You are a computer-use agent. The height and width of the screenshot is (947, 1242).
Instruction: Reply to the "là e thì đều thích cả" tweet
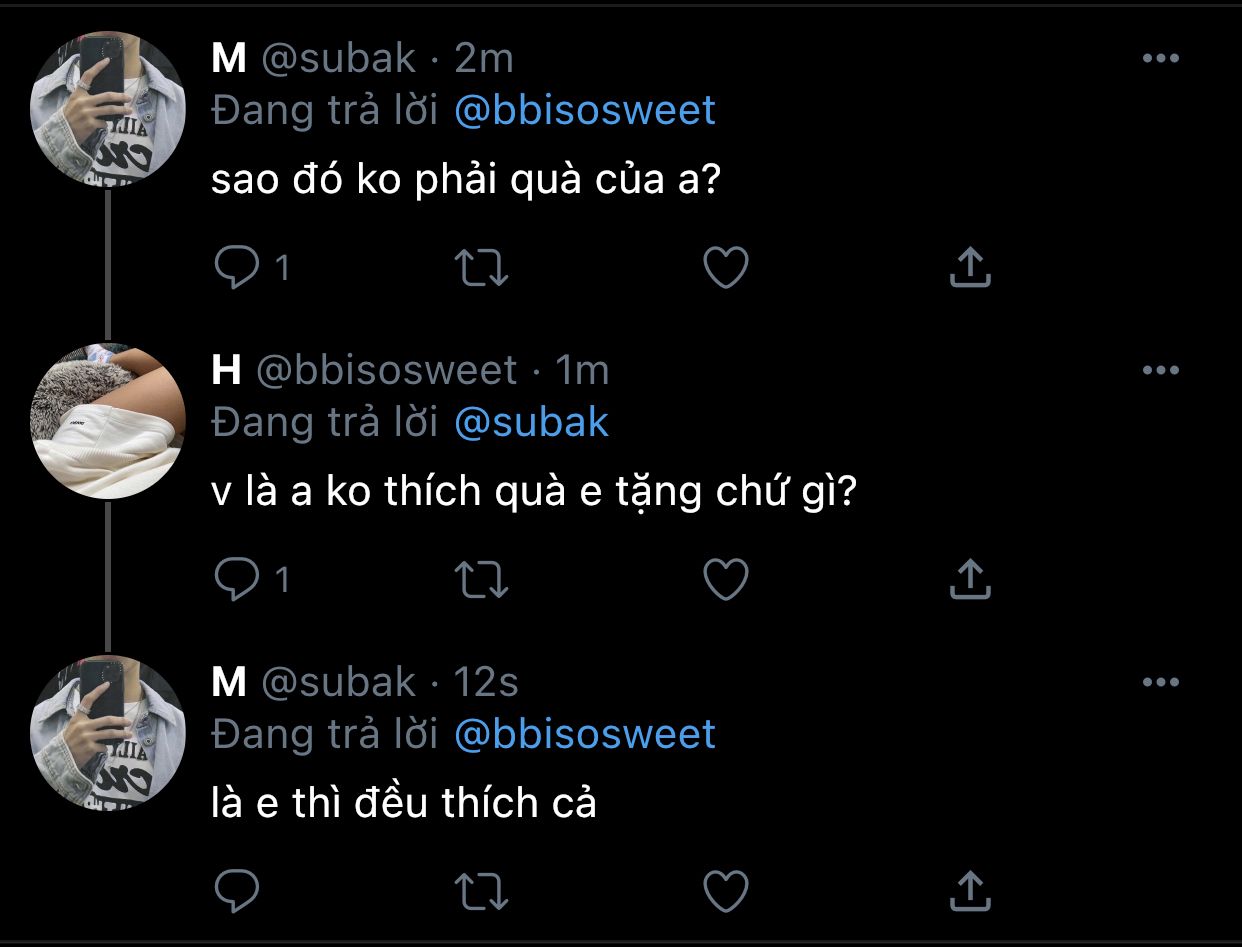238,891
